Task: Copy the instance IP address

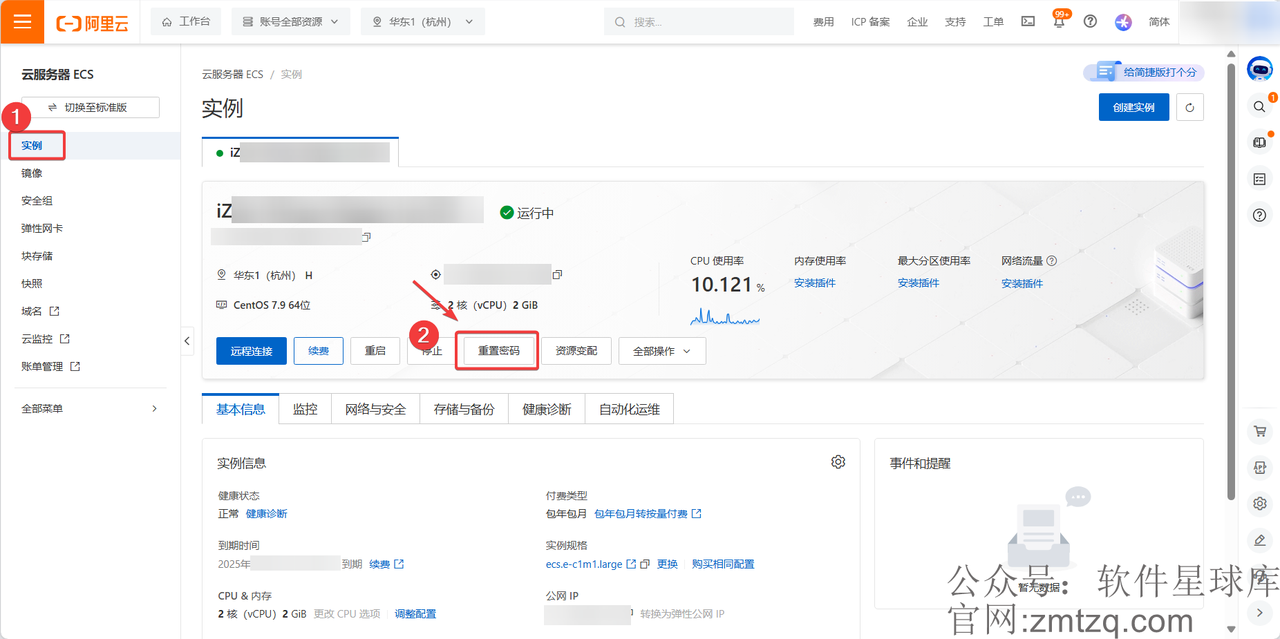Action: (557, 274)
